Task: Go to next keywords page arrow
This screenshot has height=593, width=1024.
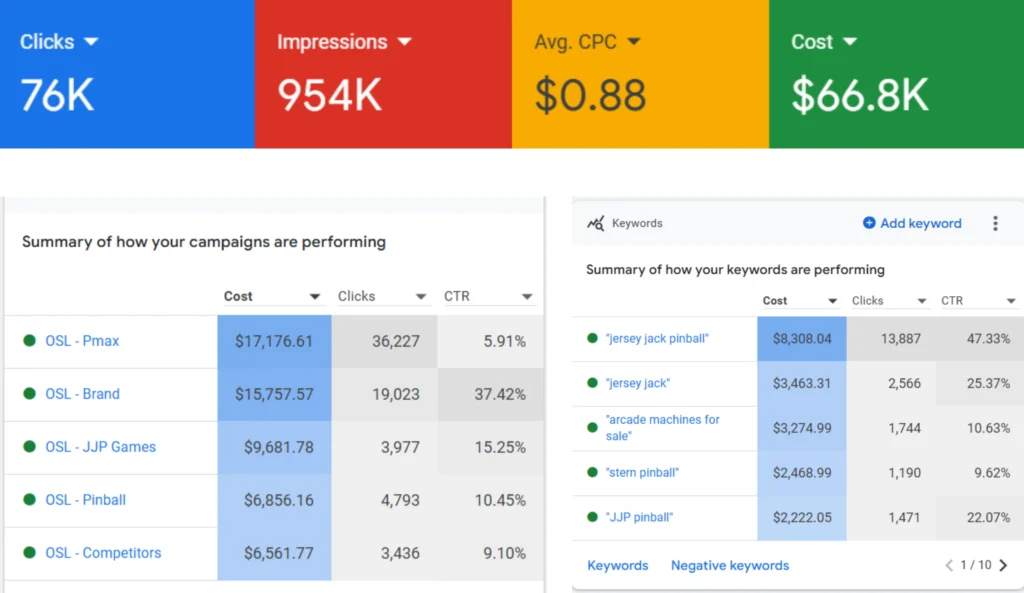Action: click(x=1004, y=565)
